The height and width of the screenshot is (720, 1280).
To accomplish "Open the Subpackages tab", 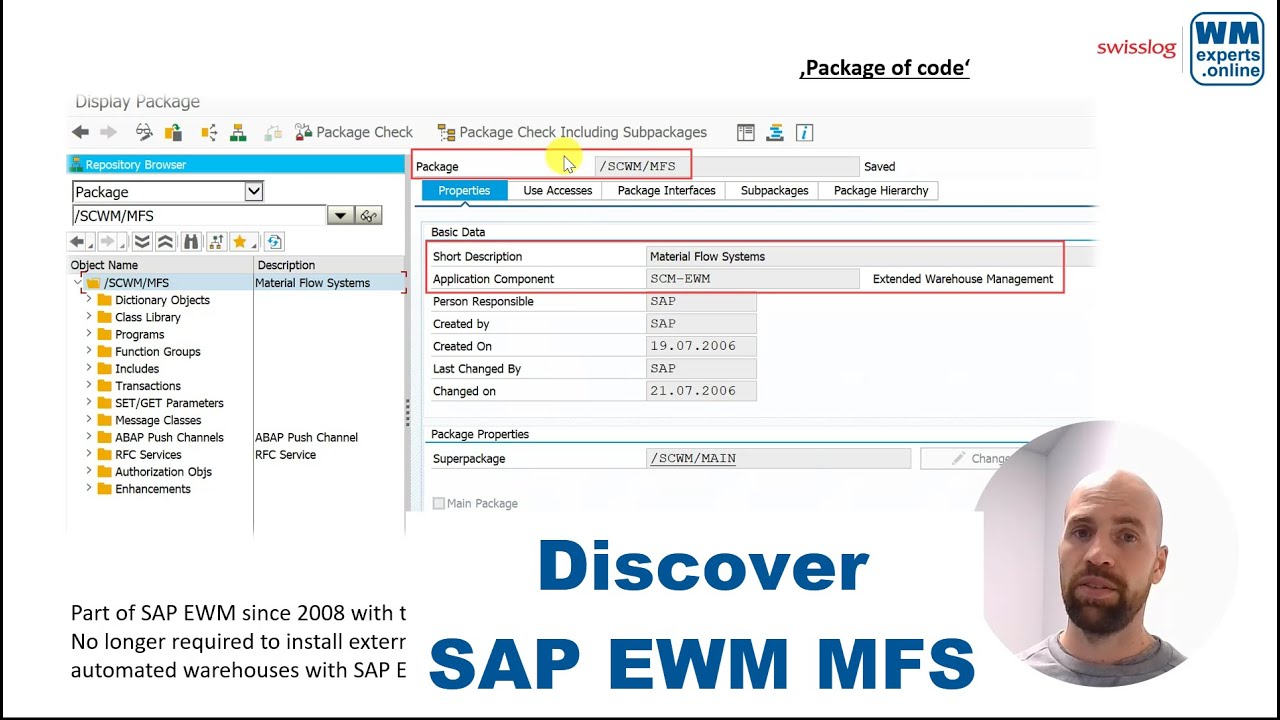I will (774, 190).
